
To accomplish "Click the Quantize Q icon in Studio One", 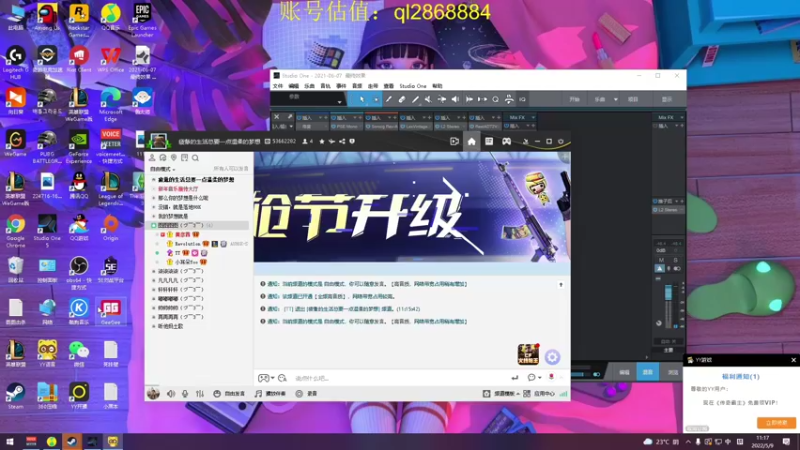I will coord(495,99).
